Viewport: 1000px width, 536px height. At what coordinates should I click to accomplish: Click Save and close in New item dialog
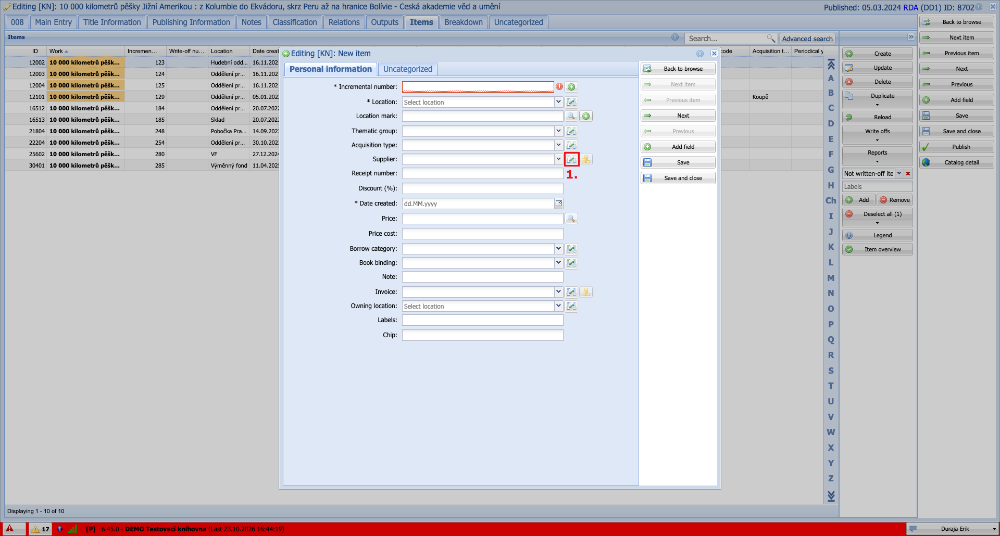(x=678, y=178)
